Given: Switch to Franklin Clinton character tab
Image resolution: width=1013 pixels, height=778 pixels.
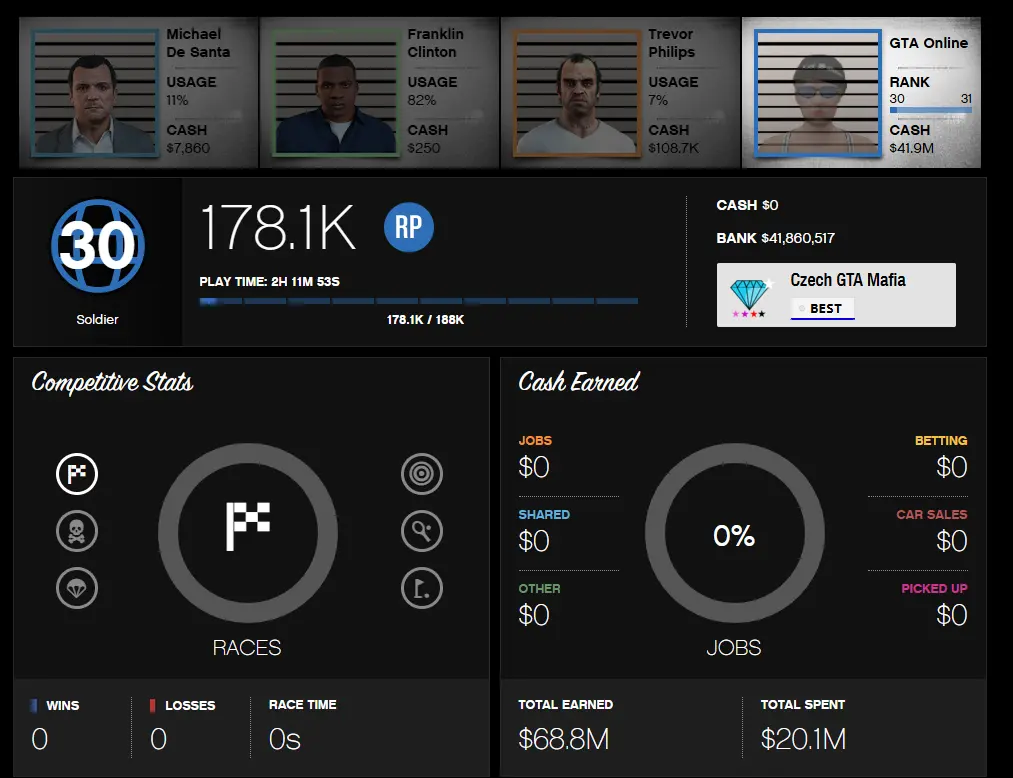Looking at the screenshot, I should click(x=379, y=92).
